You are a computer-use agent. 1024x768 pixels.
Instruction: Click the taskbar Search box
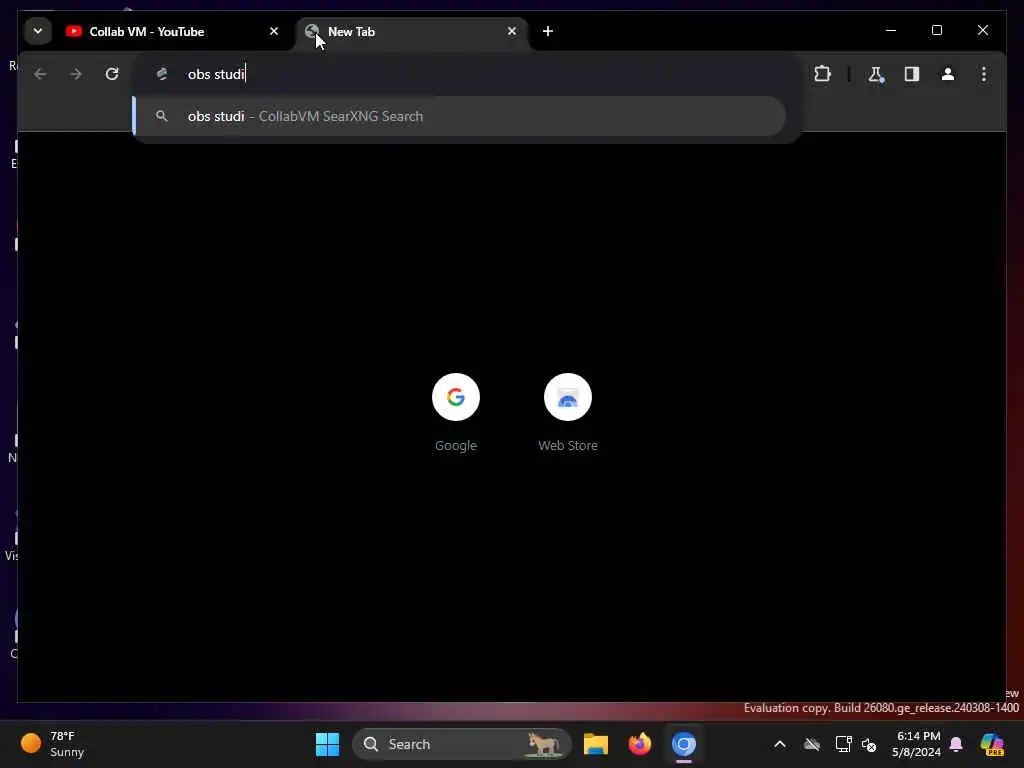coord(462,744)
